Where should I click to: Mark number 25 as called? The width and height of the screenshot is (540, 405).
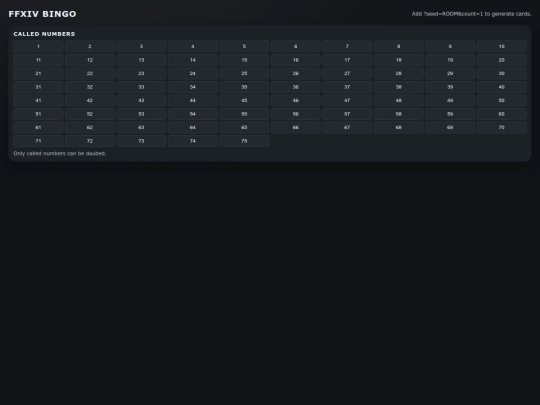coord(244,73)
